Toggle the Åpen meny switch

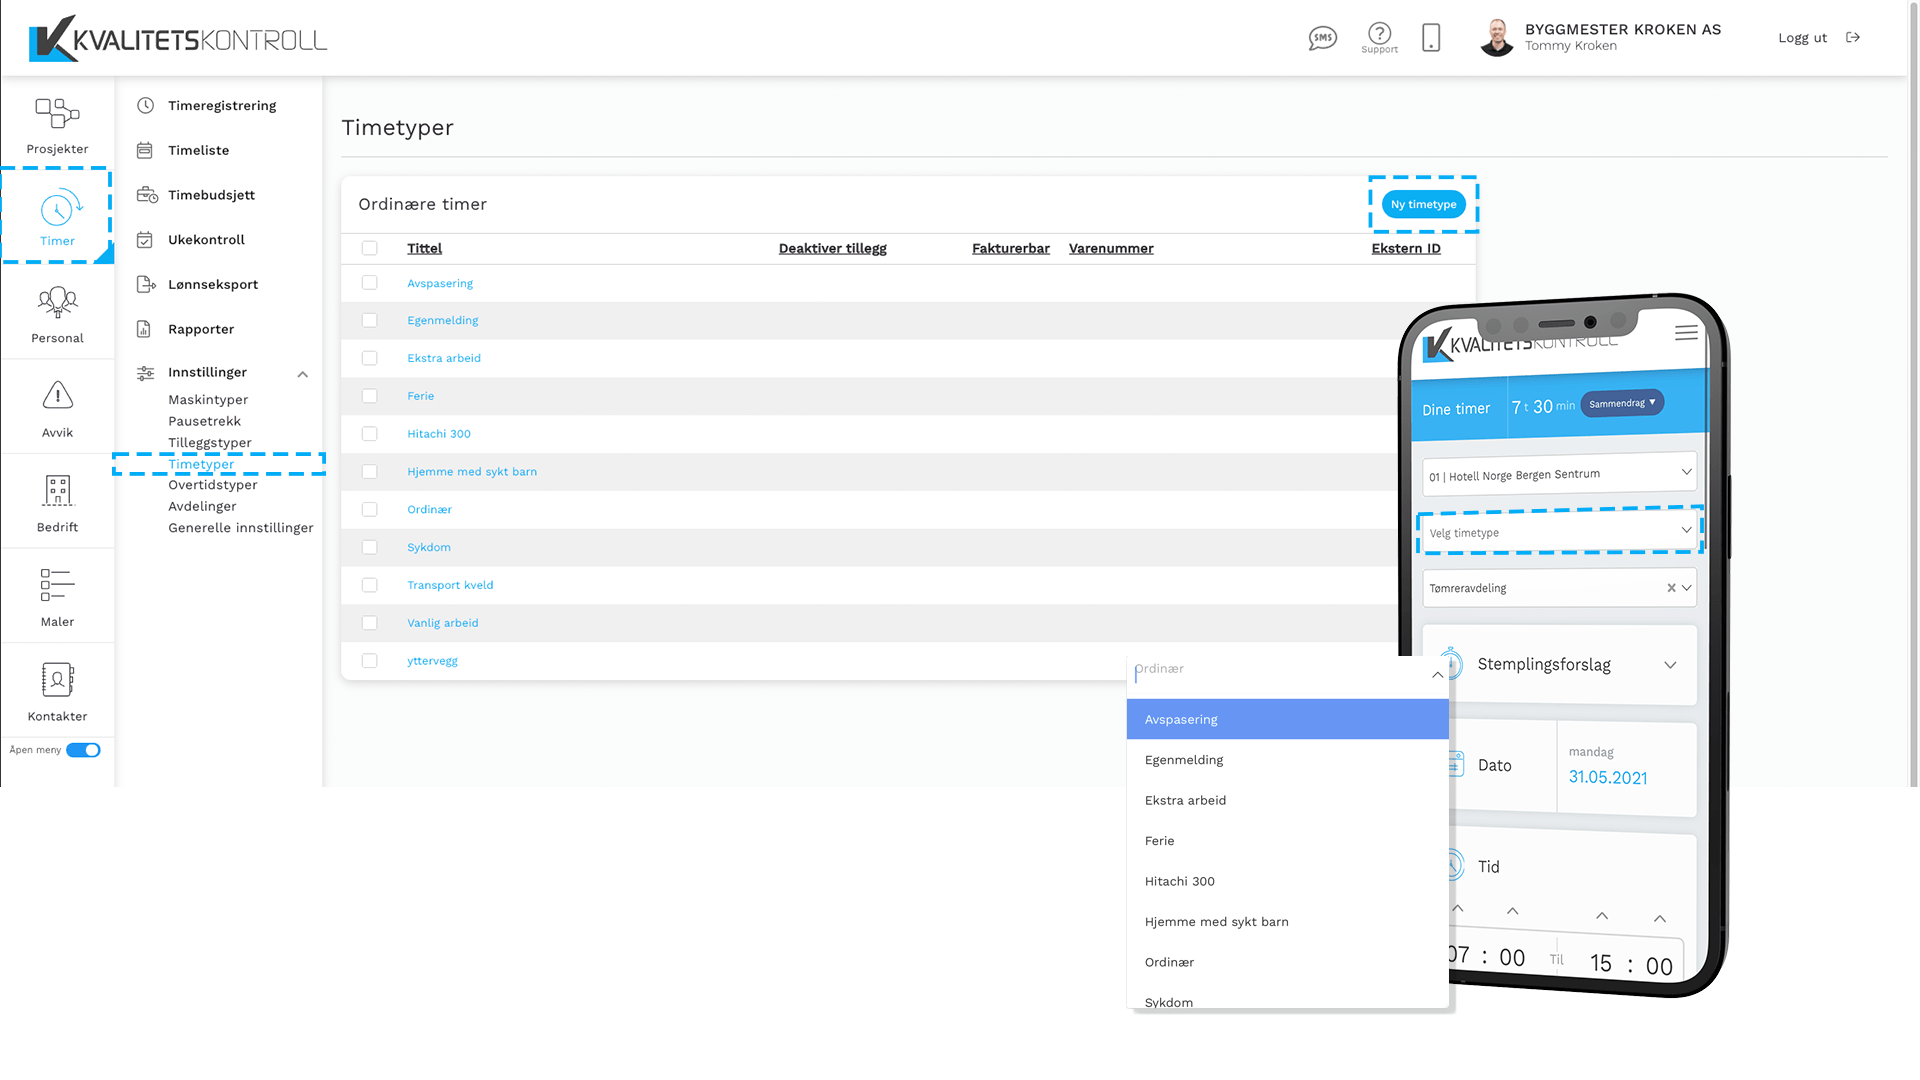pyautogui.click(x=83, y=750)
